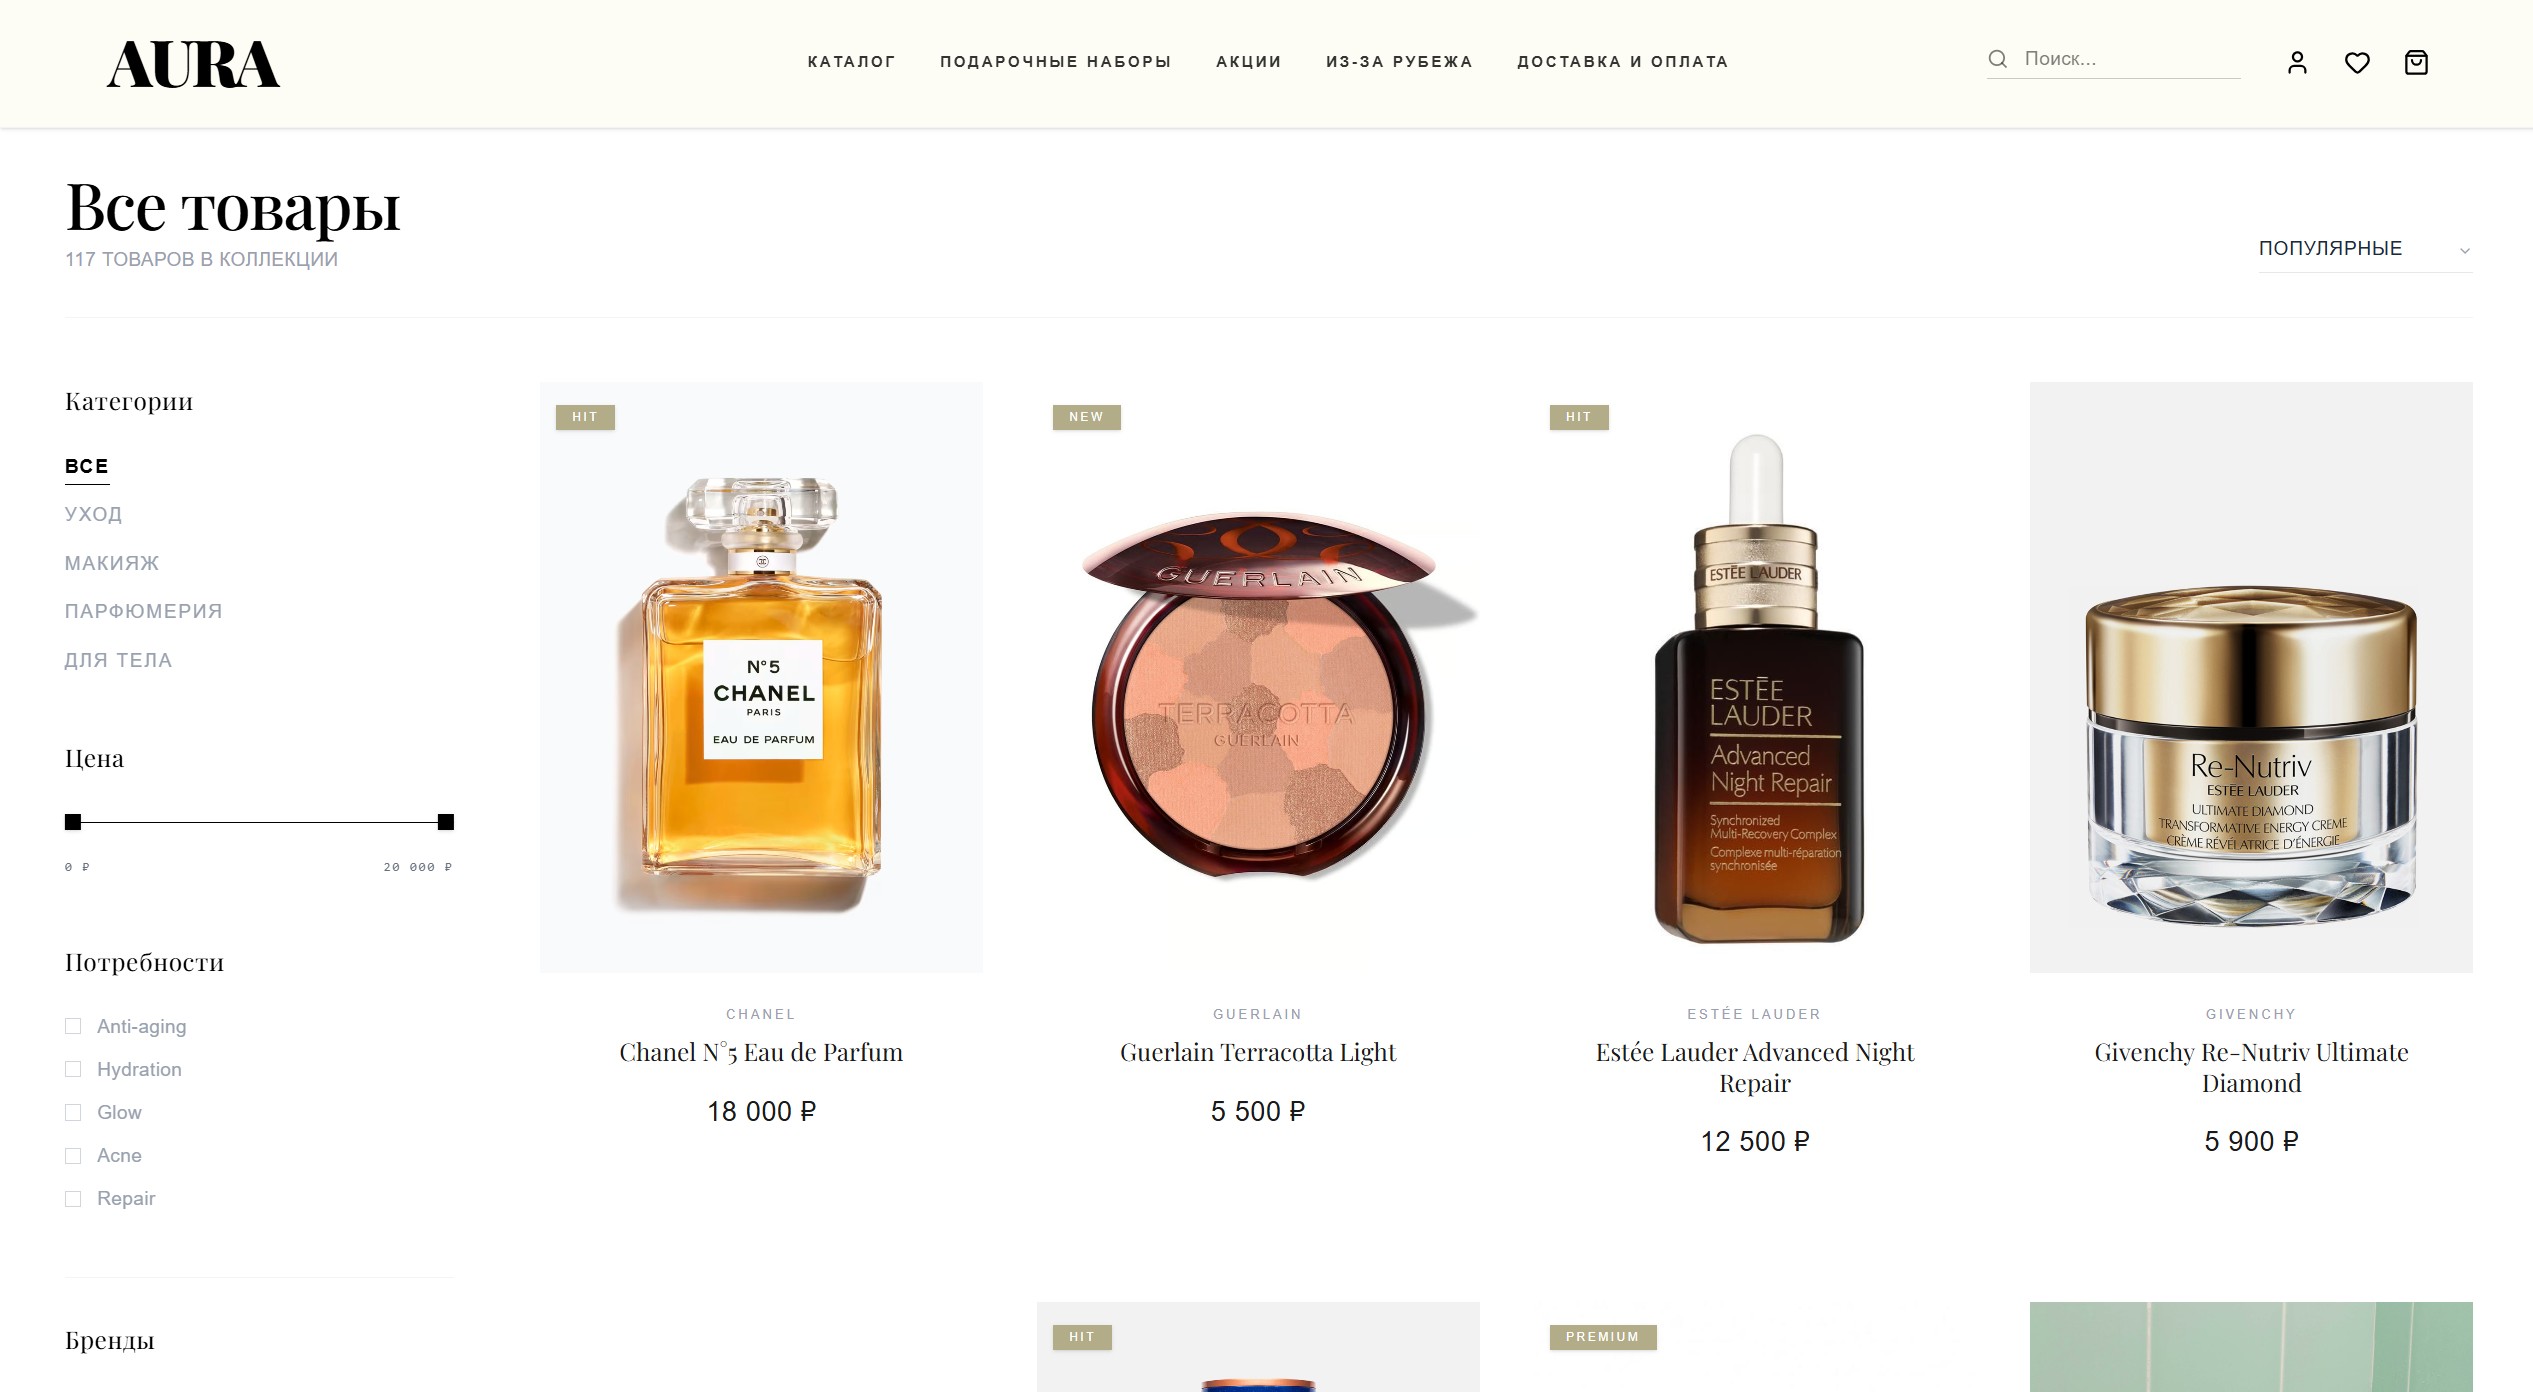Click the sort dropdown chevron arrow
This screenshot has height=1392, width=2533.
click(x=2464, y=251)
